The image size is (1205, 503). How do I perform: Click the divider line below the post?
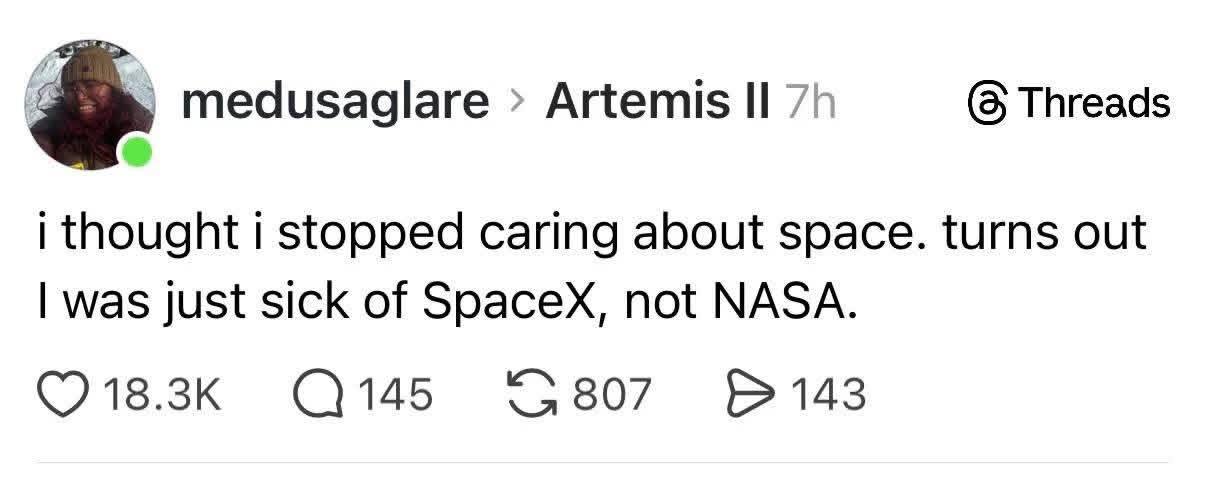tap(602, 462)
